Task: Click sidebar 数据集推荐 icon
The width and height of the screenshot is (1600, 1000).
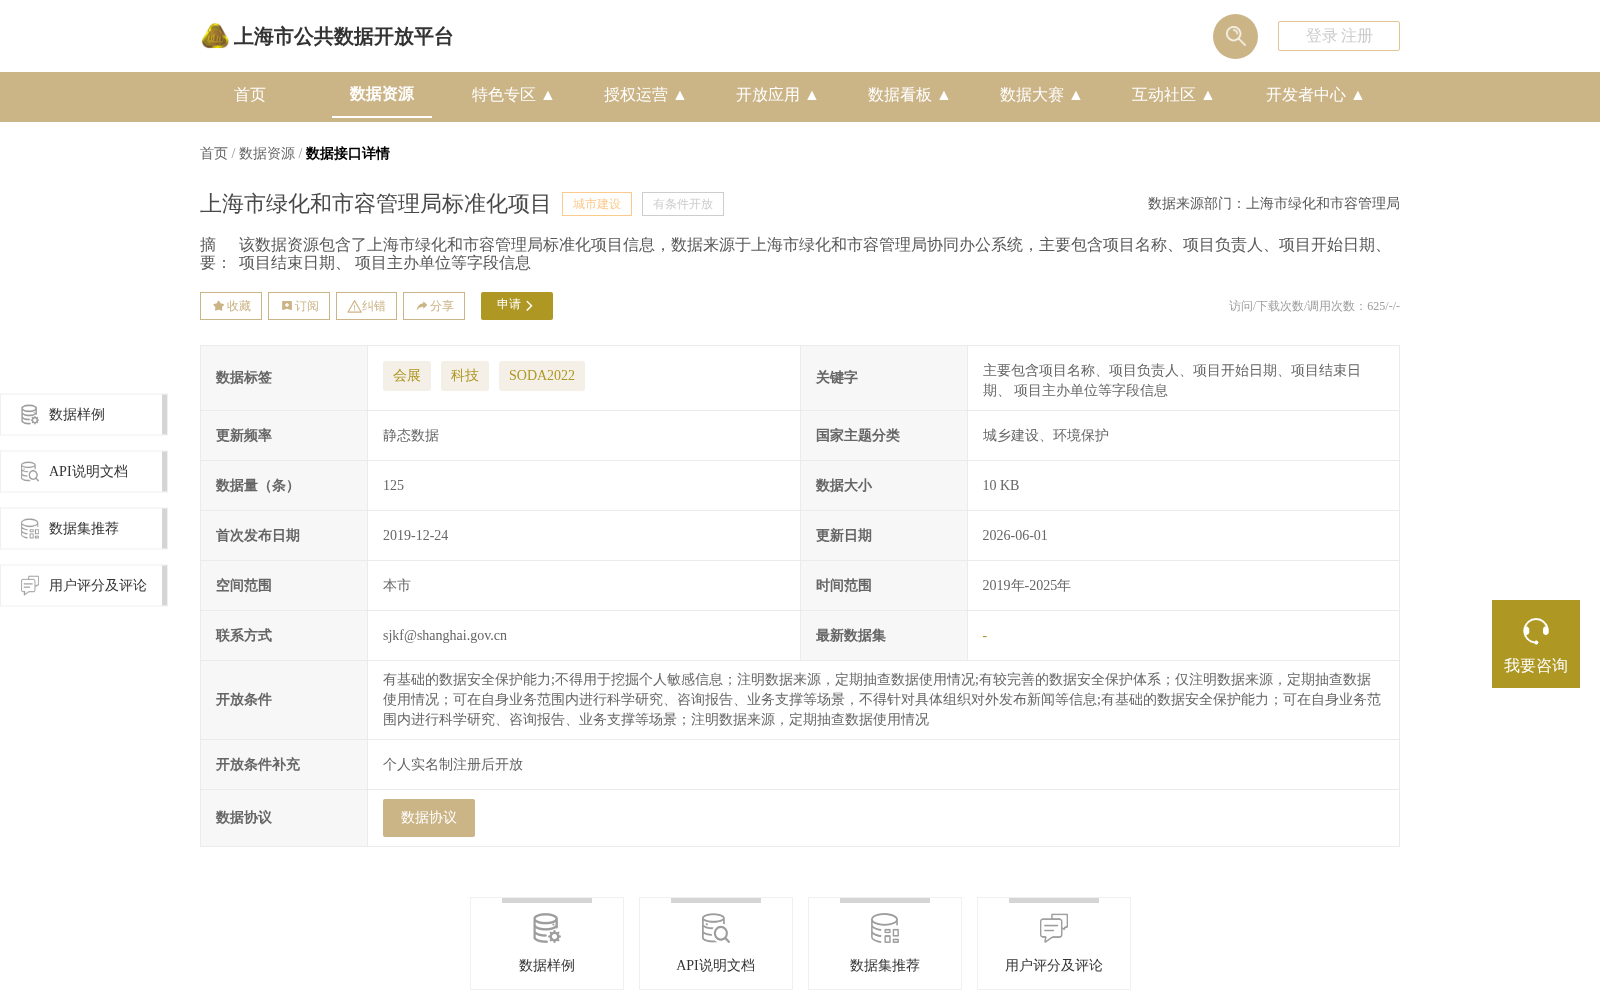Action: point(30,528)
